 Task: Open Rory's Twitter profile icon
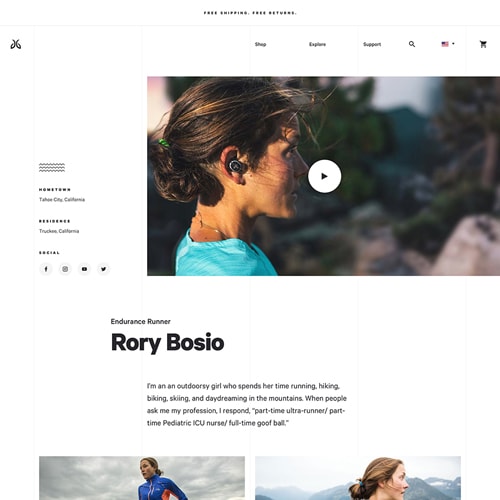(104, 269)
